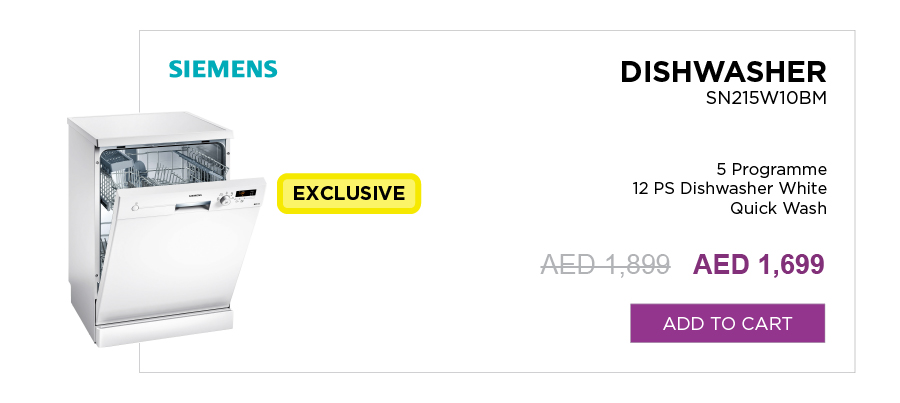Click the discounted price AED 1,699
Viewport: 900px width, 403px height.
click(x=758, y=265)
